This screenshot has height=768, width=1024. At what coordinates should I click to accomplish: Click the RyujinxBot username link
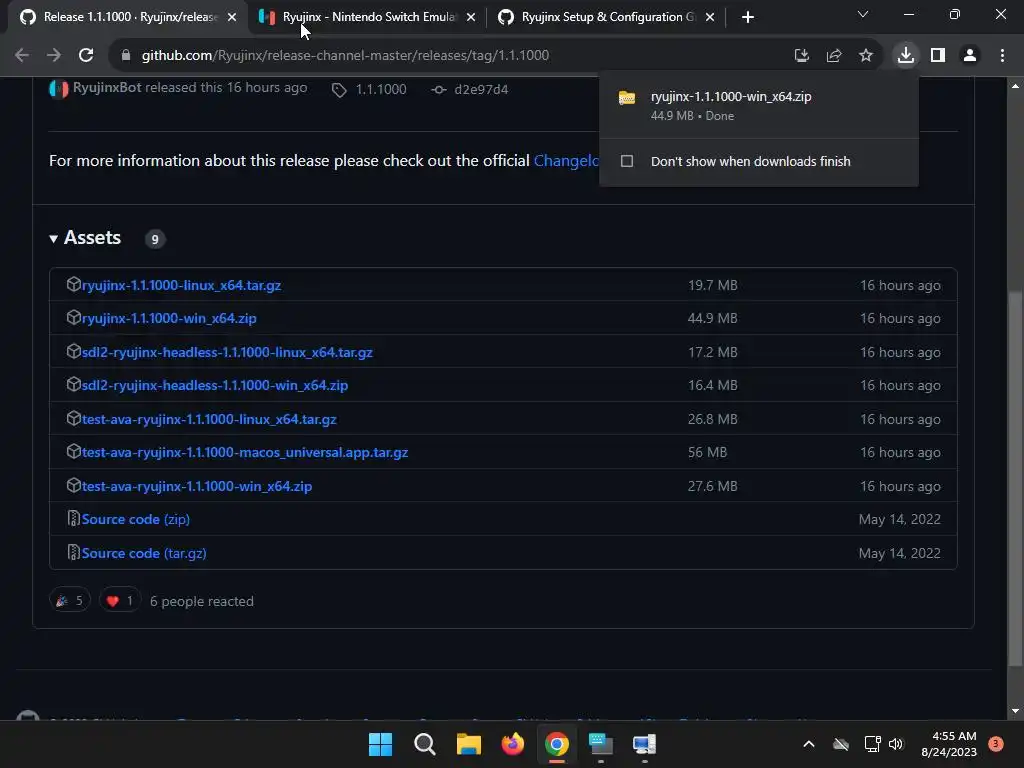(107, 88)
